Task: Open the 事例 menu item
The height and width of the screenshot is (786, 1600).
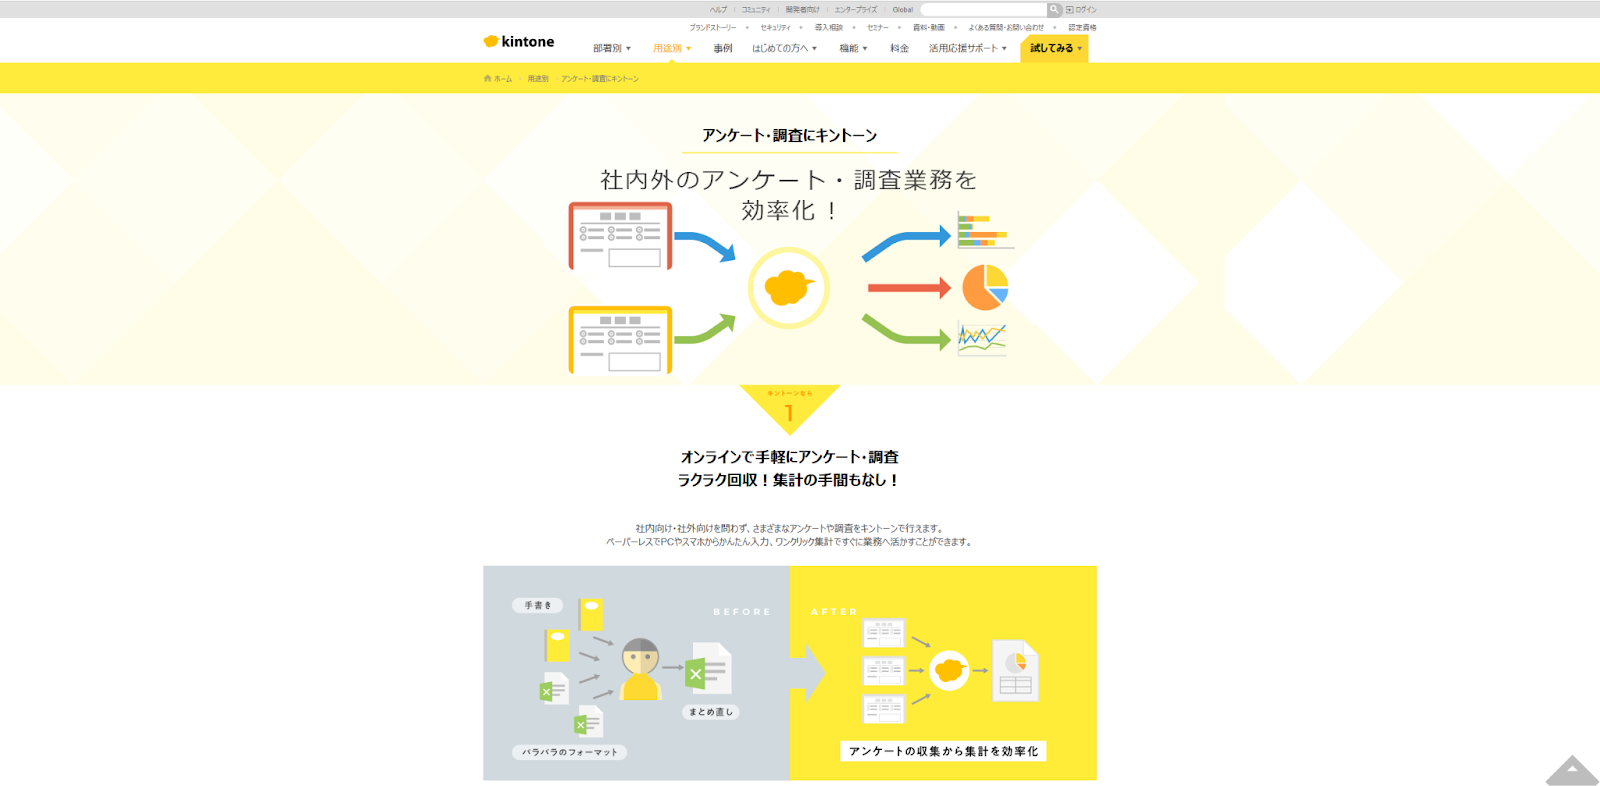Action: point(723,48)
